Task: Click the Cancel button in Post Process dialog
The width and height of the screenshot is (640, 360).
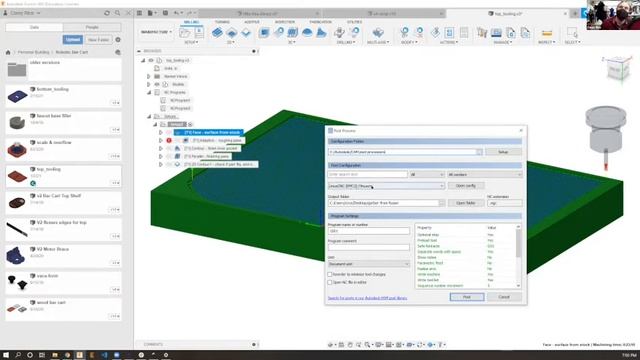Action: (x=504, y=297)
